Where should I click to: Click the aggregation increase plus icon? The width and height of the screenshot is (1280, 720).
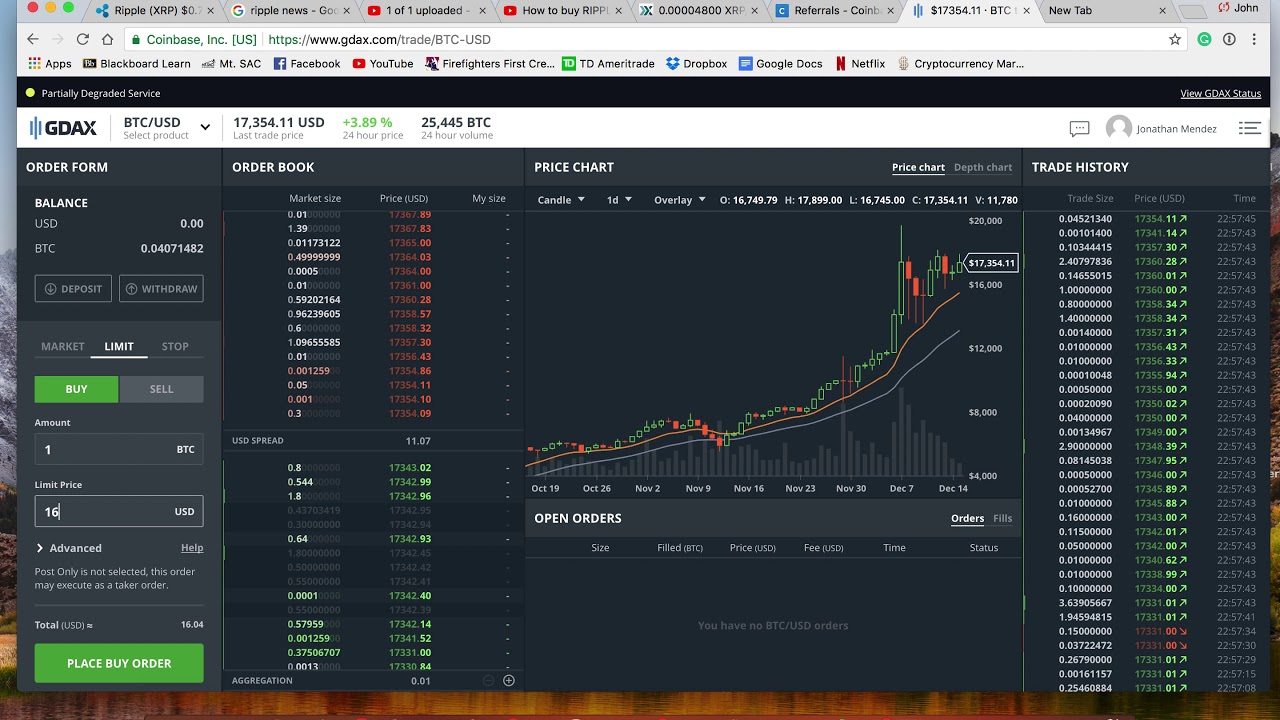(508, 680)
